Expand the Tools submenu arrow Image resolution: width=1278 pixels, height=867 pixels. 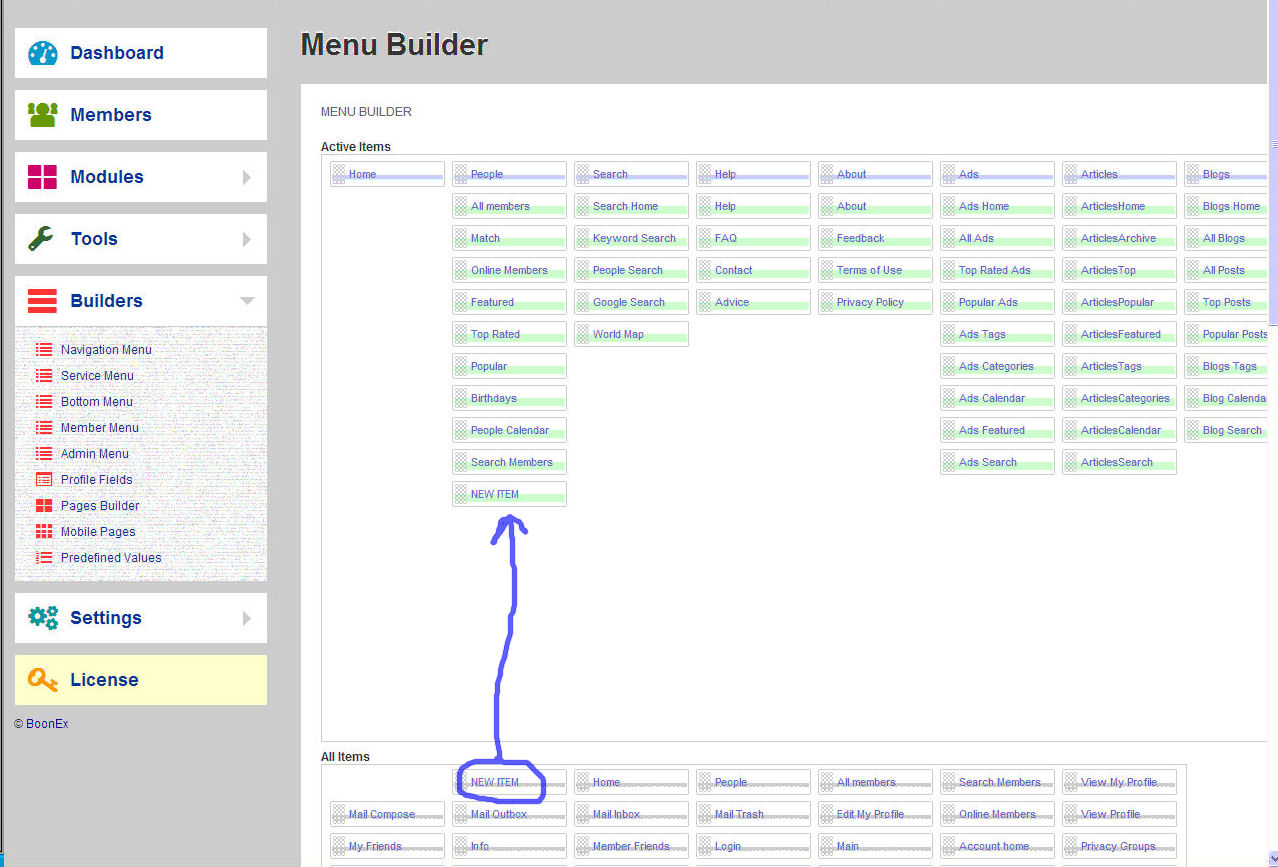pos(246,239)
